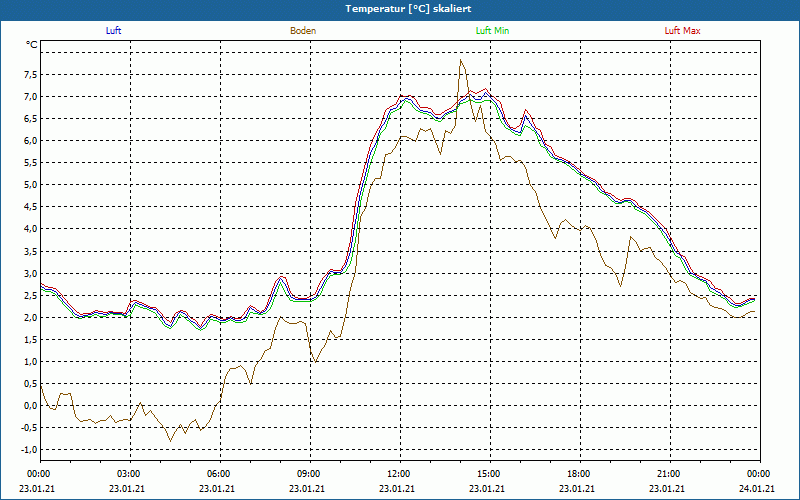Select the green 'Luft Min' legend label
Viewport: 800px width, 500px height.
492,31
